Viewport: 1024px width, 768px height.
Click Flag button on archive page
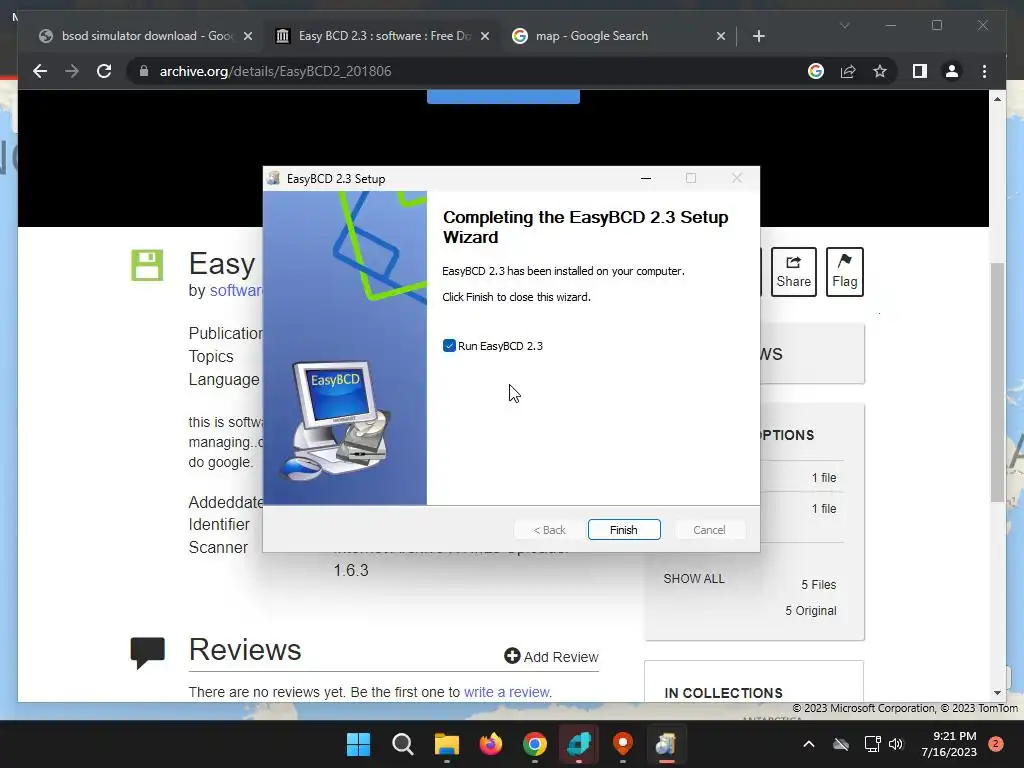(x=844, y=272)
